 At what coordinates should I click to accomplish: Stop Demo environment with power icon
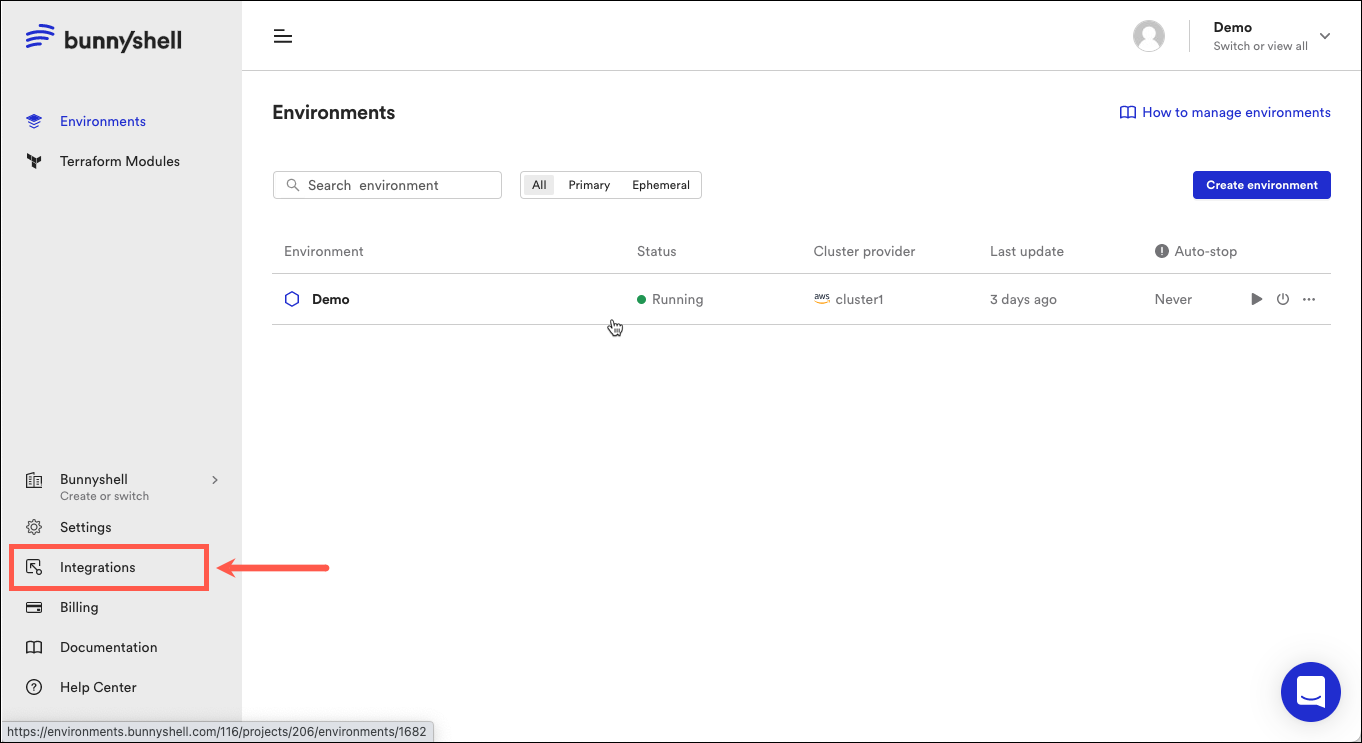click(x=1283, y=299)
